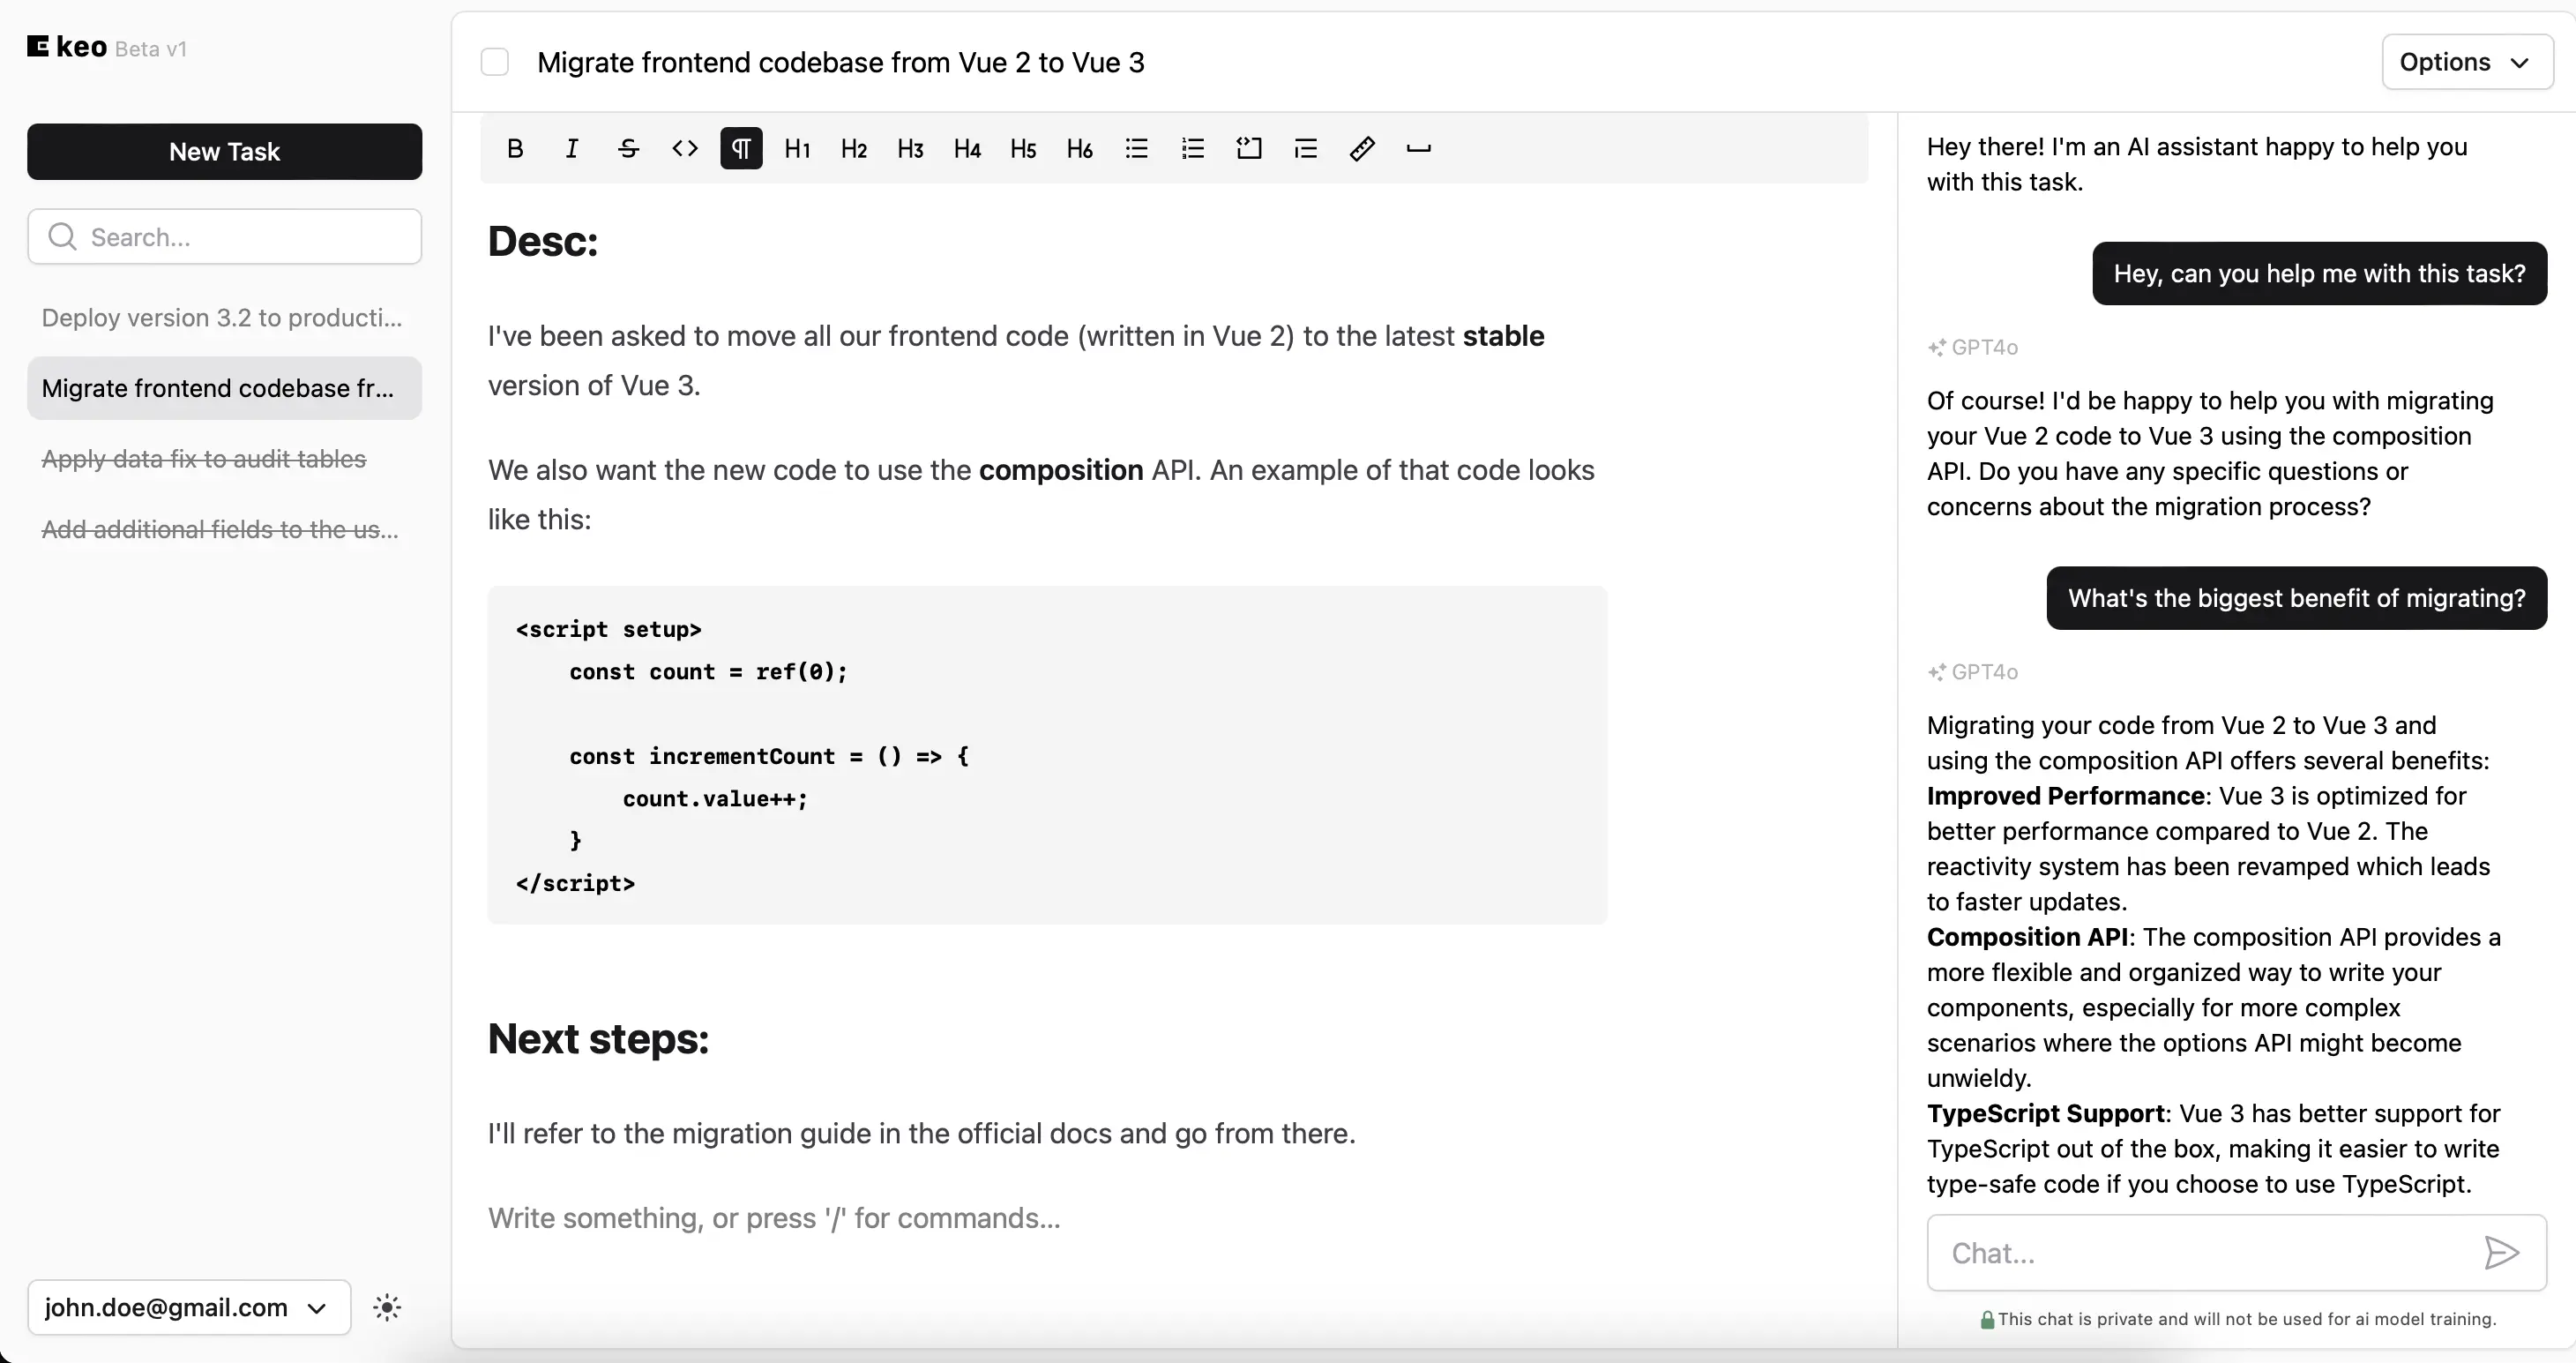
Task: Click the Desc: heading
Action: pos(543,241)
